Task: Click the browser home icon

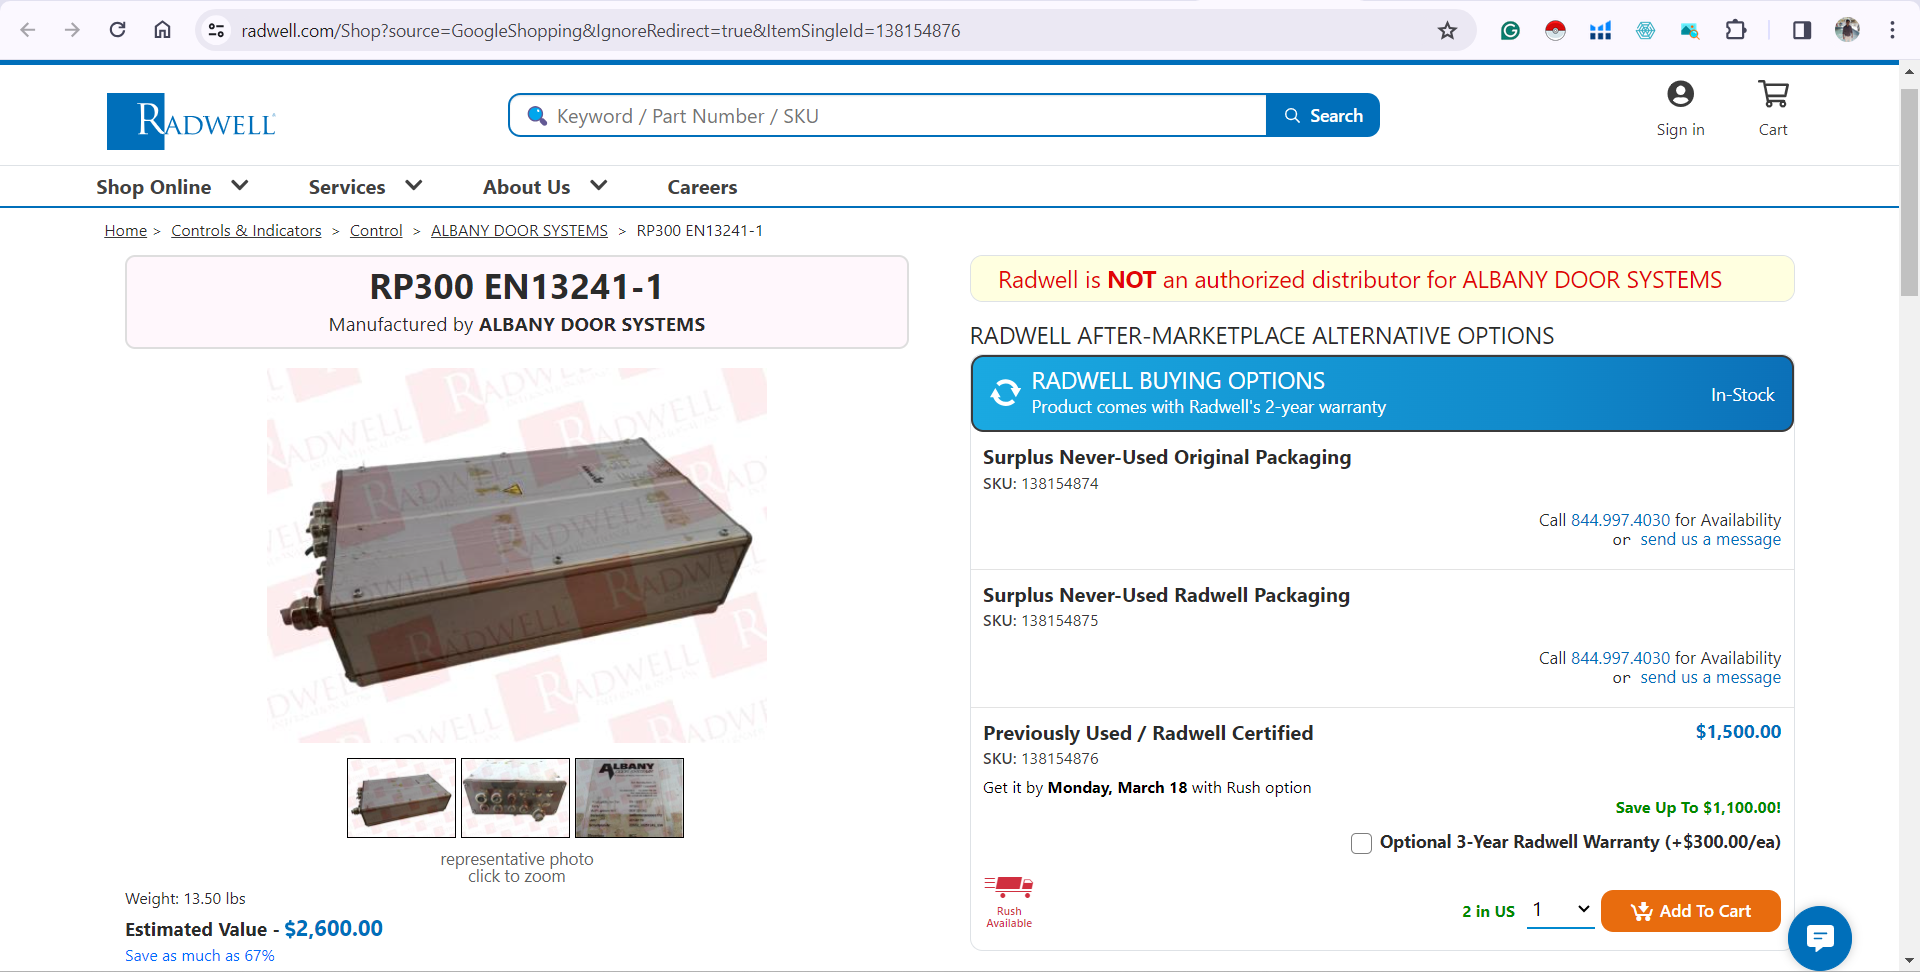Action: click(162, 30)
